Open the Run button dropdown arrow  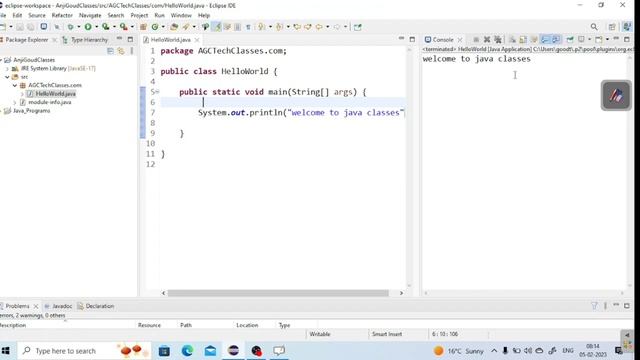(96, 27)
